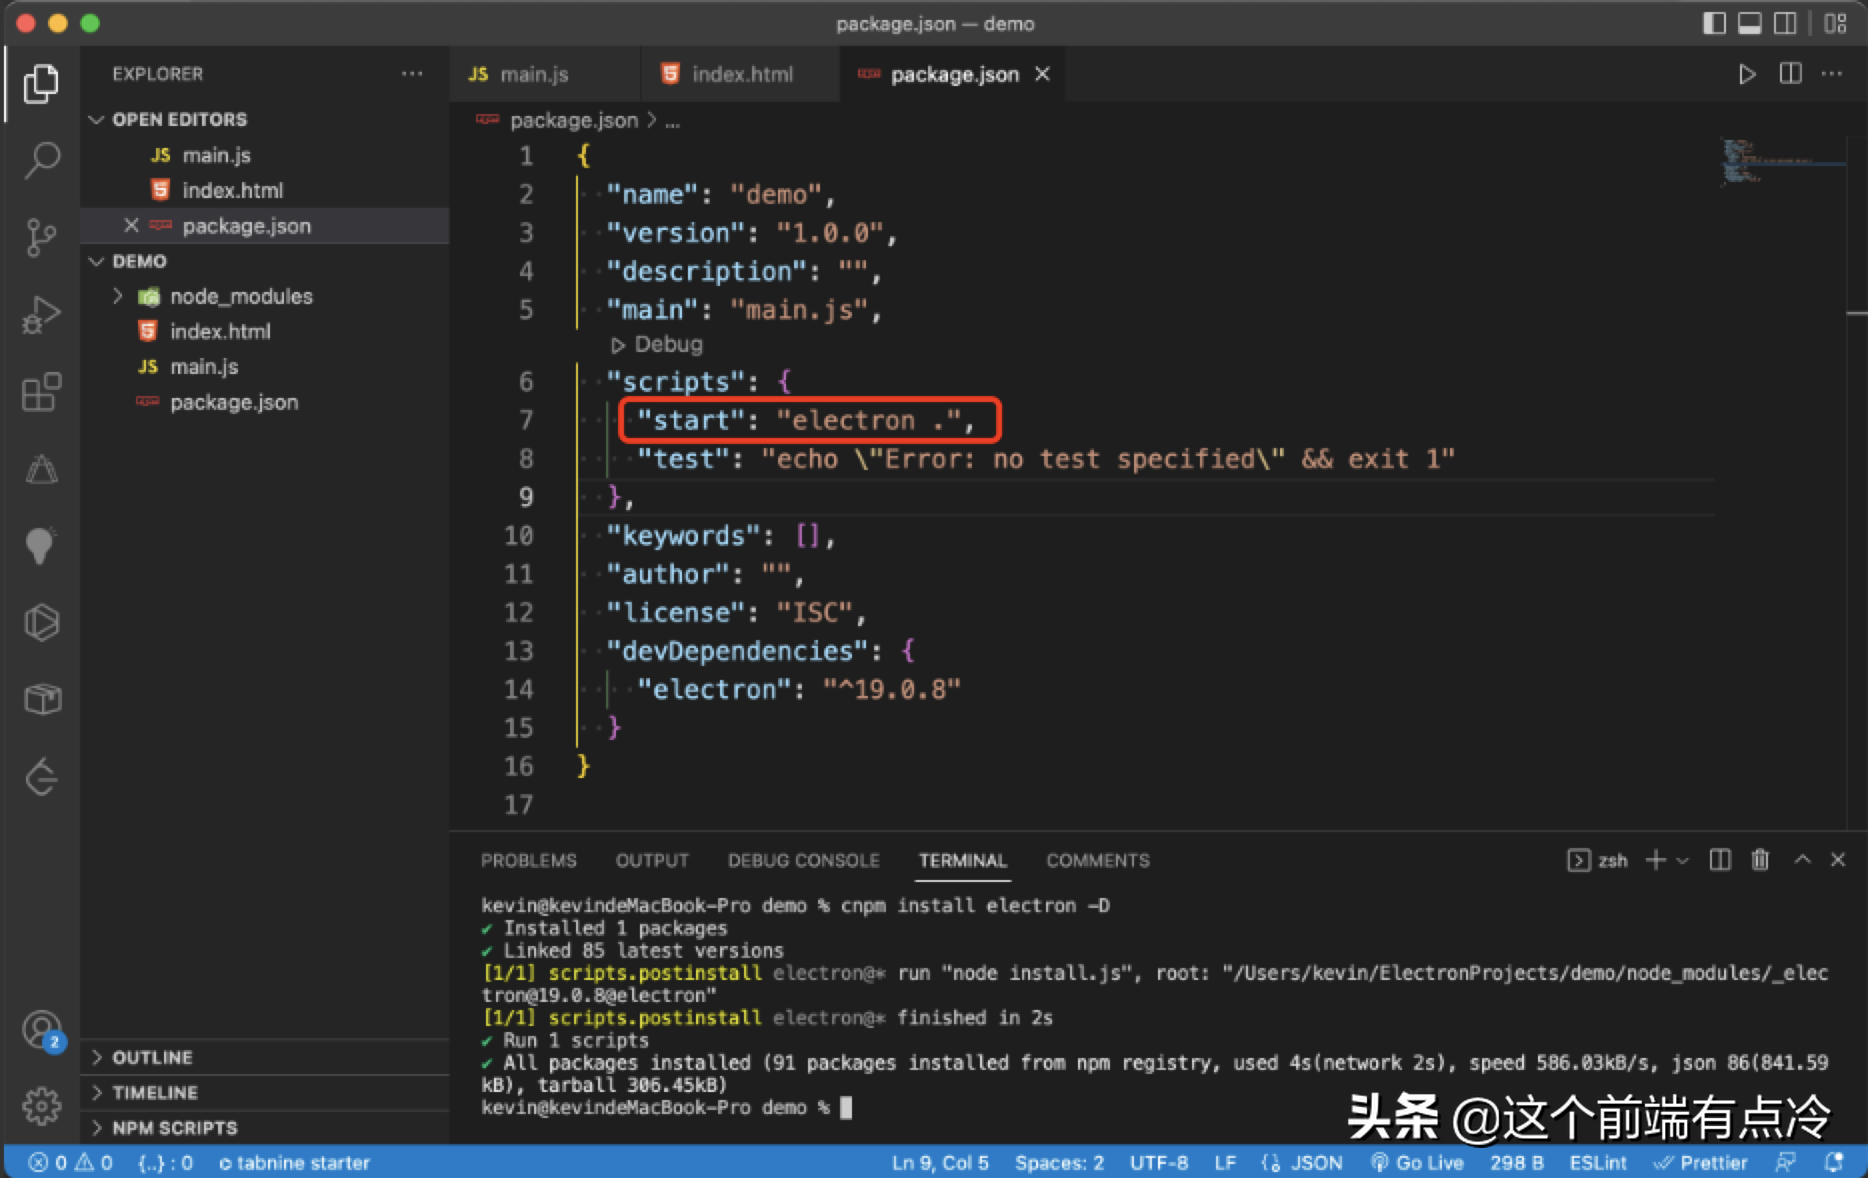This screenshot has width=1868, height=1178.
Task: Open the lightbulb icon view in the activity bar
Action: tap(41, 546)
